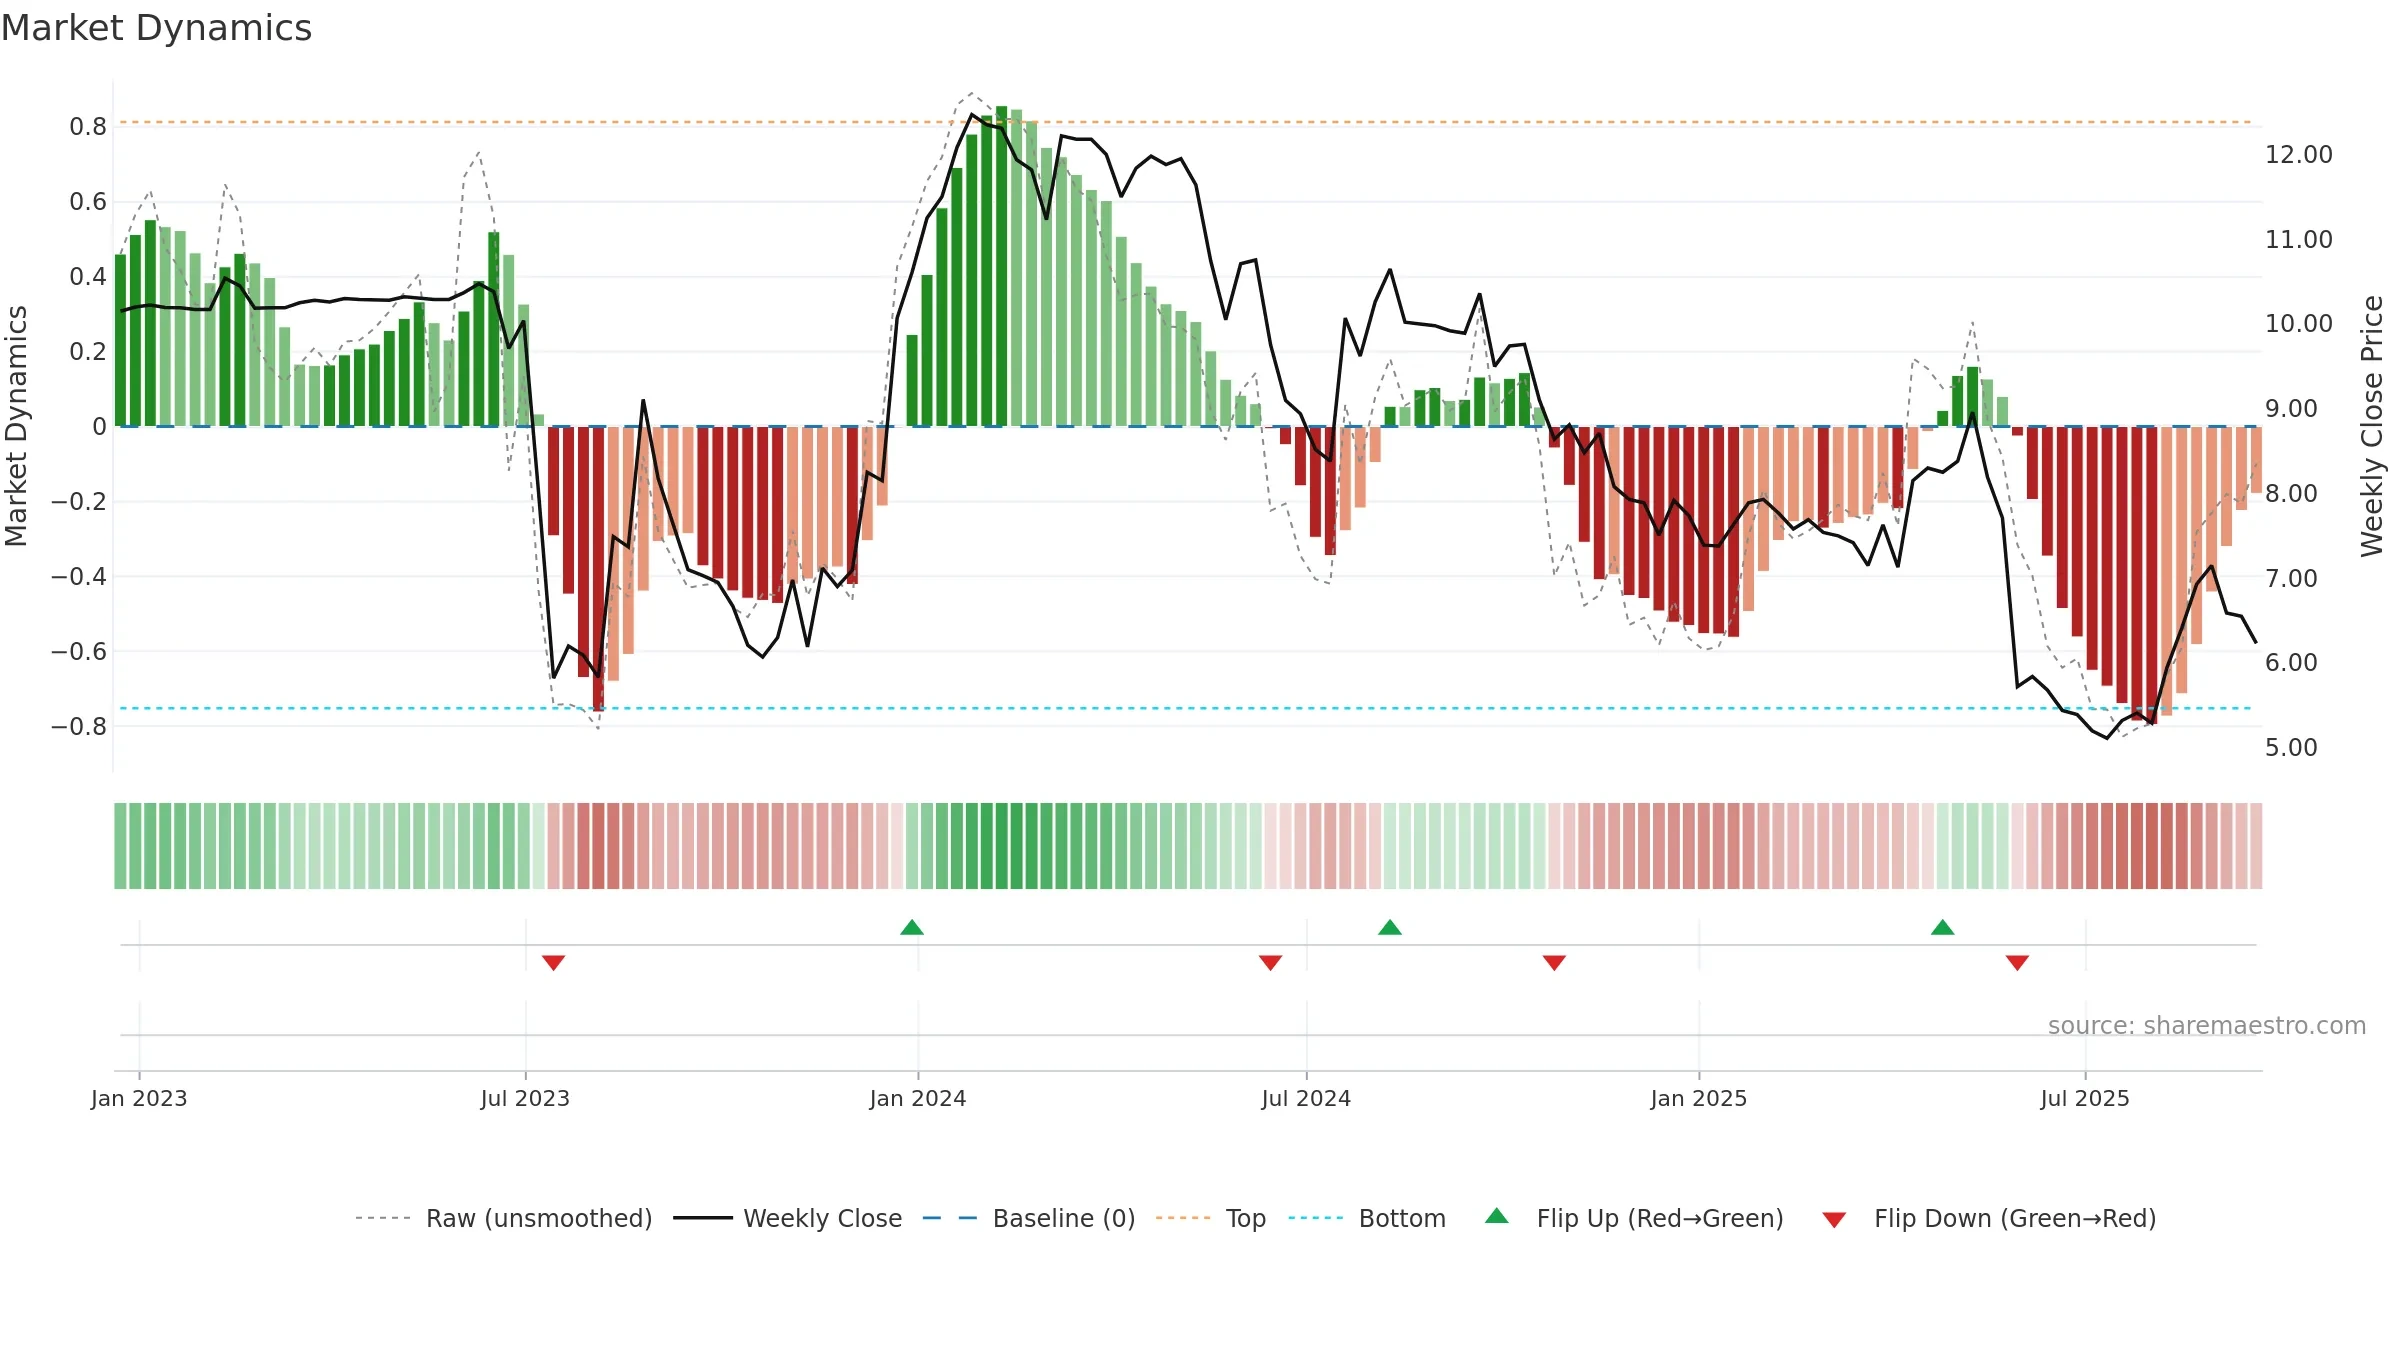Click the flip-down marker before Jul 2025

(2017, 962)
